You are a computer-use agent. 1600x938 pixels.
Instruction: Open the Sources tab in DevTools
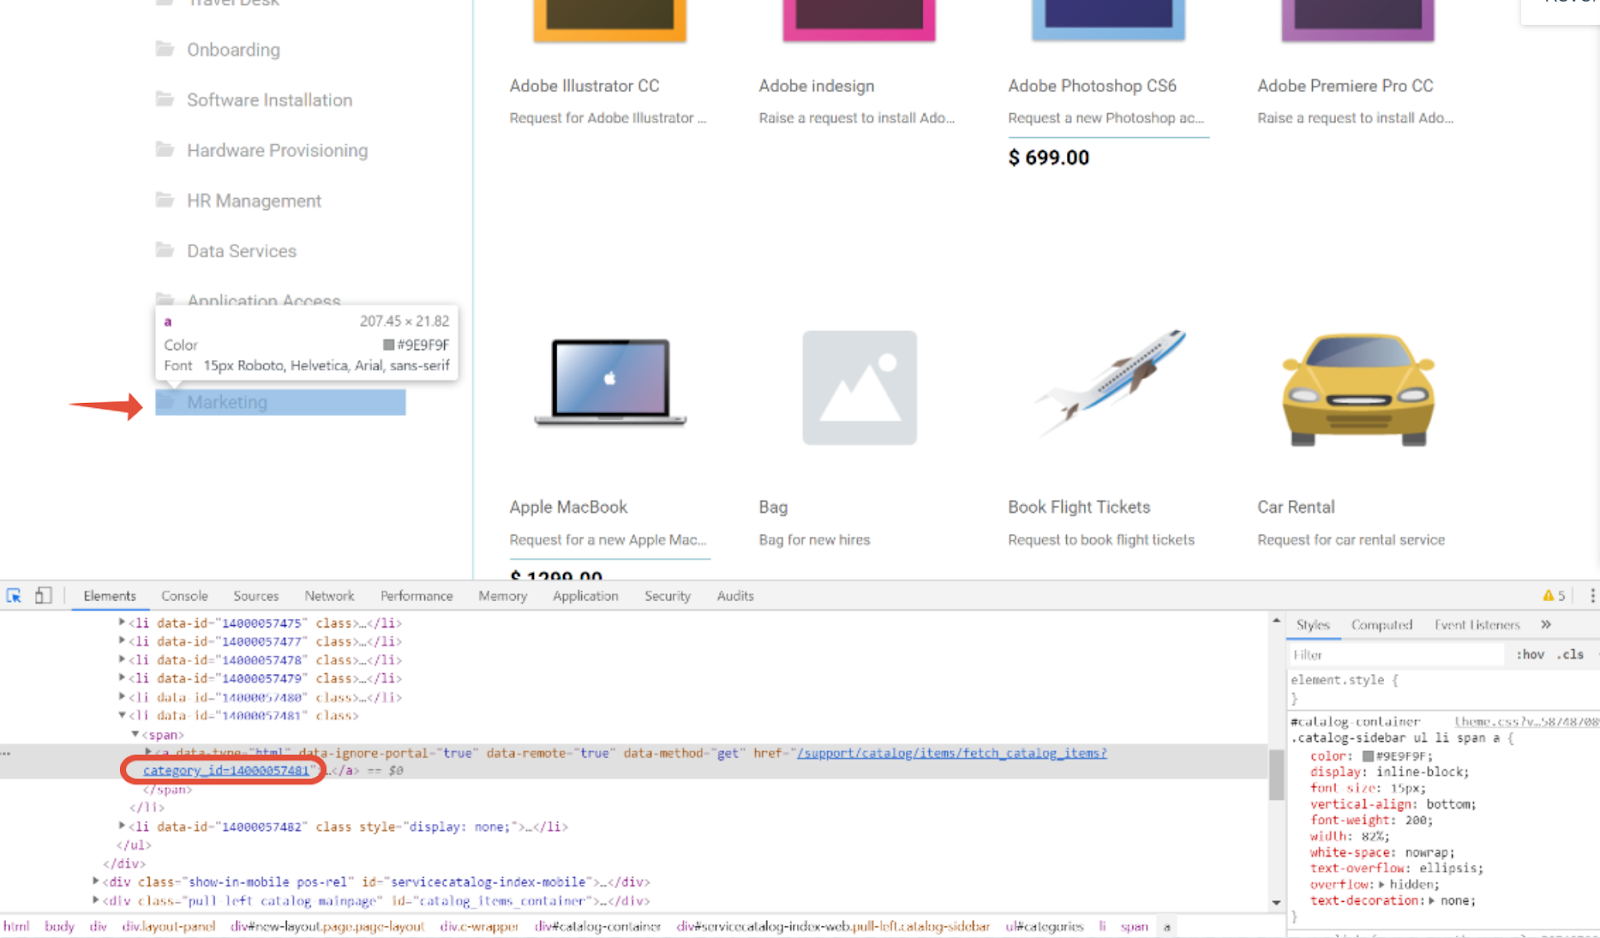click(256, 596)
